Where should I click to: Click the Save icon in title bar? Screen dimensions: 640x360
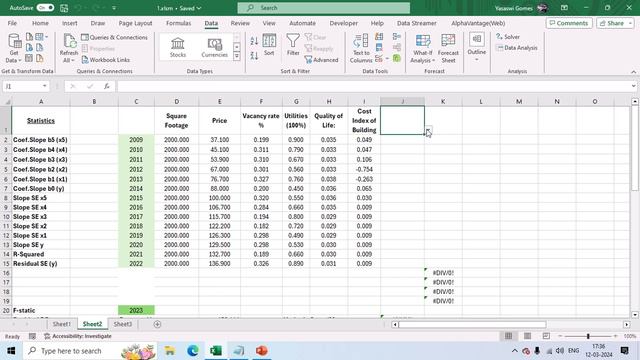click(x=64, y=8)
